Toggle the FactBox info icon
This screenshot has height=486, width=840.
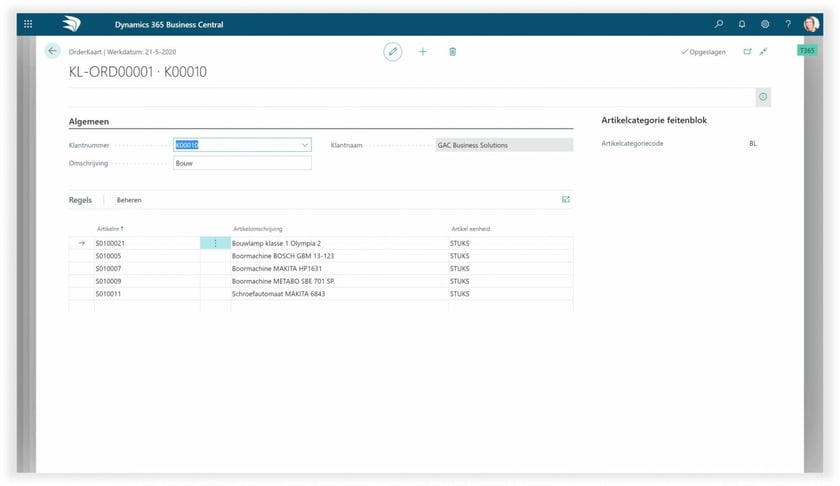pyautogui.click(x=763, y=97)
